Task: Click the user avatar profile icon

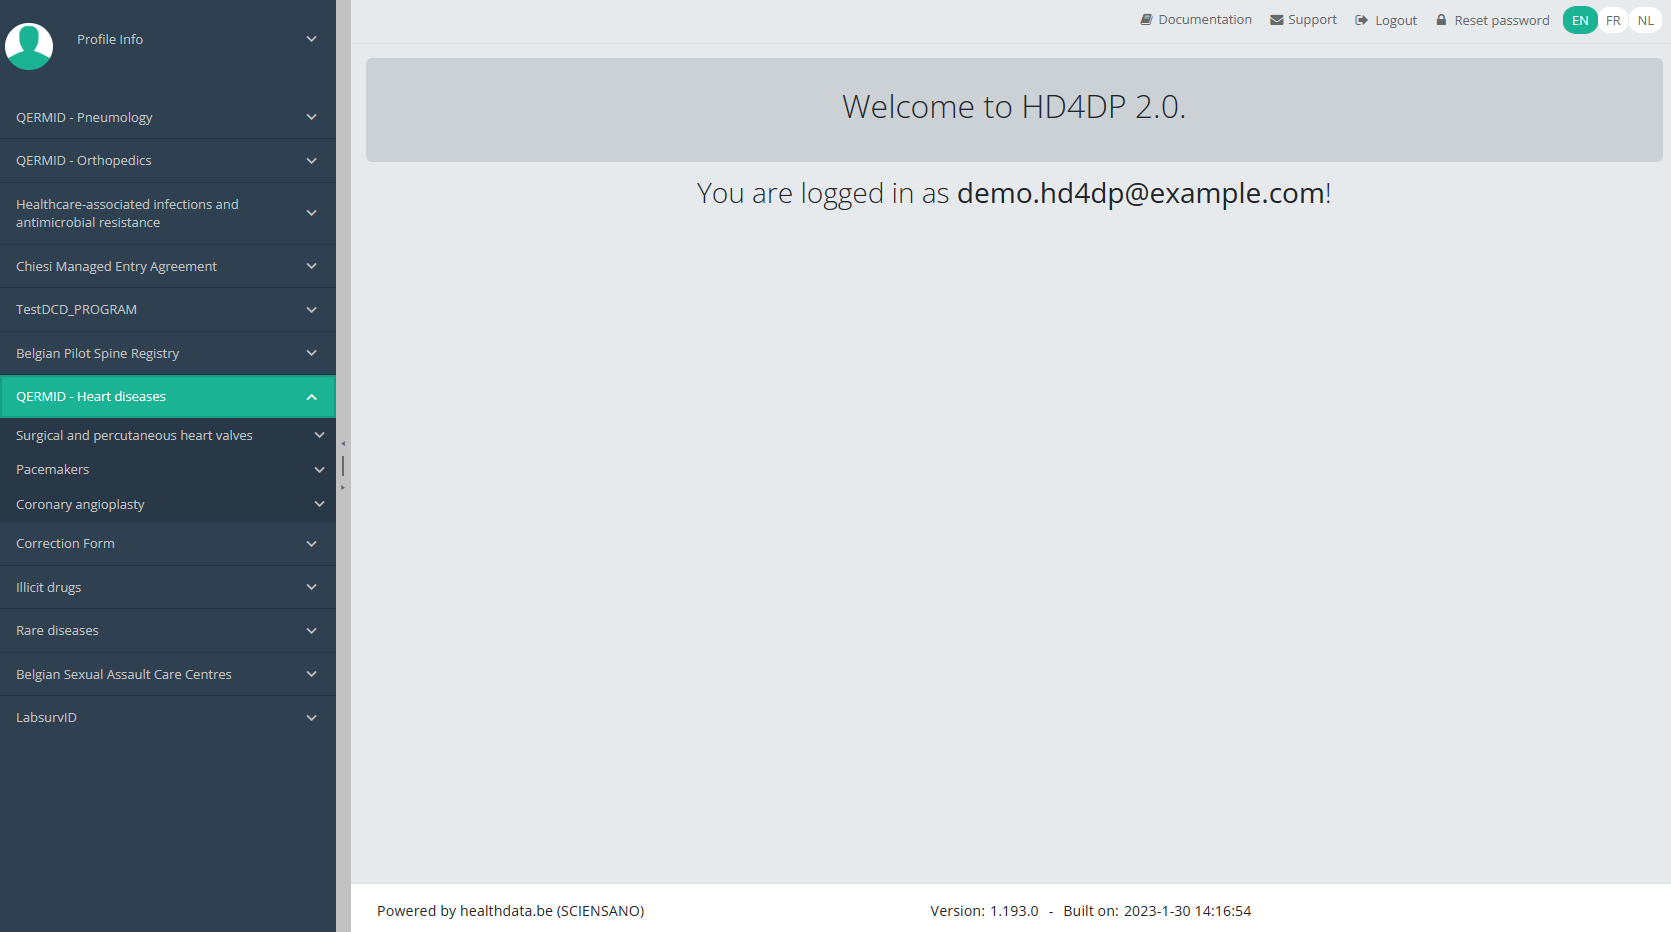Action: tap(29, 46)
